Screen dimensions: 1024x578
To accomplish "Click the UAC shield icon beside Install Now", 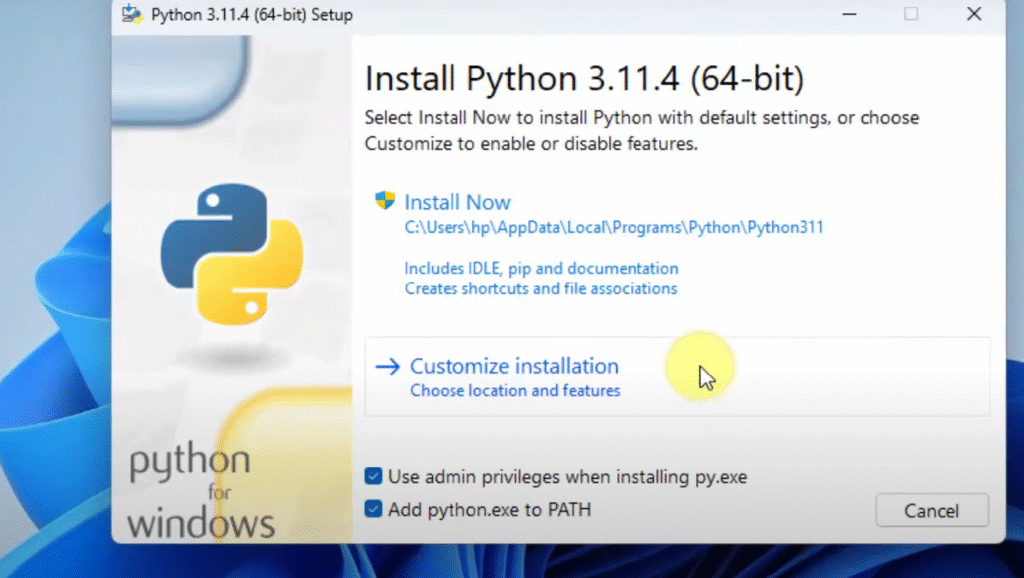I will tap(385, 201).
